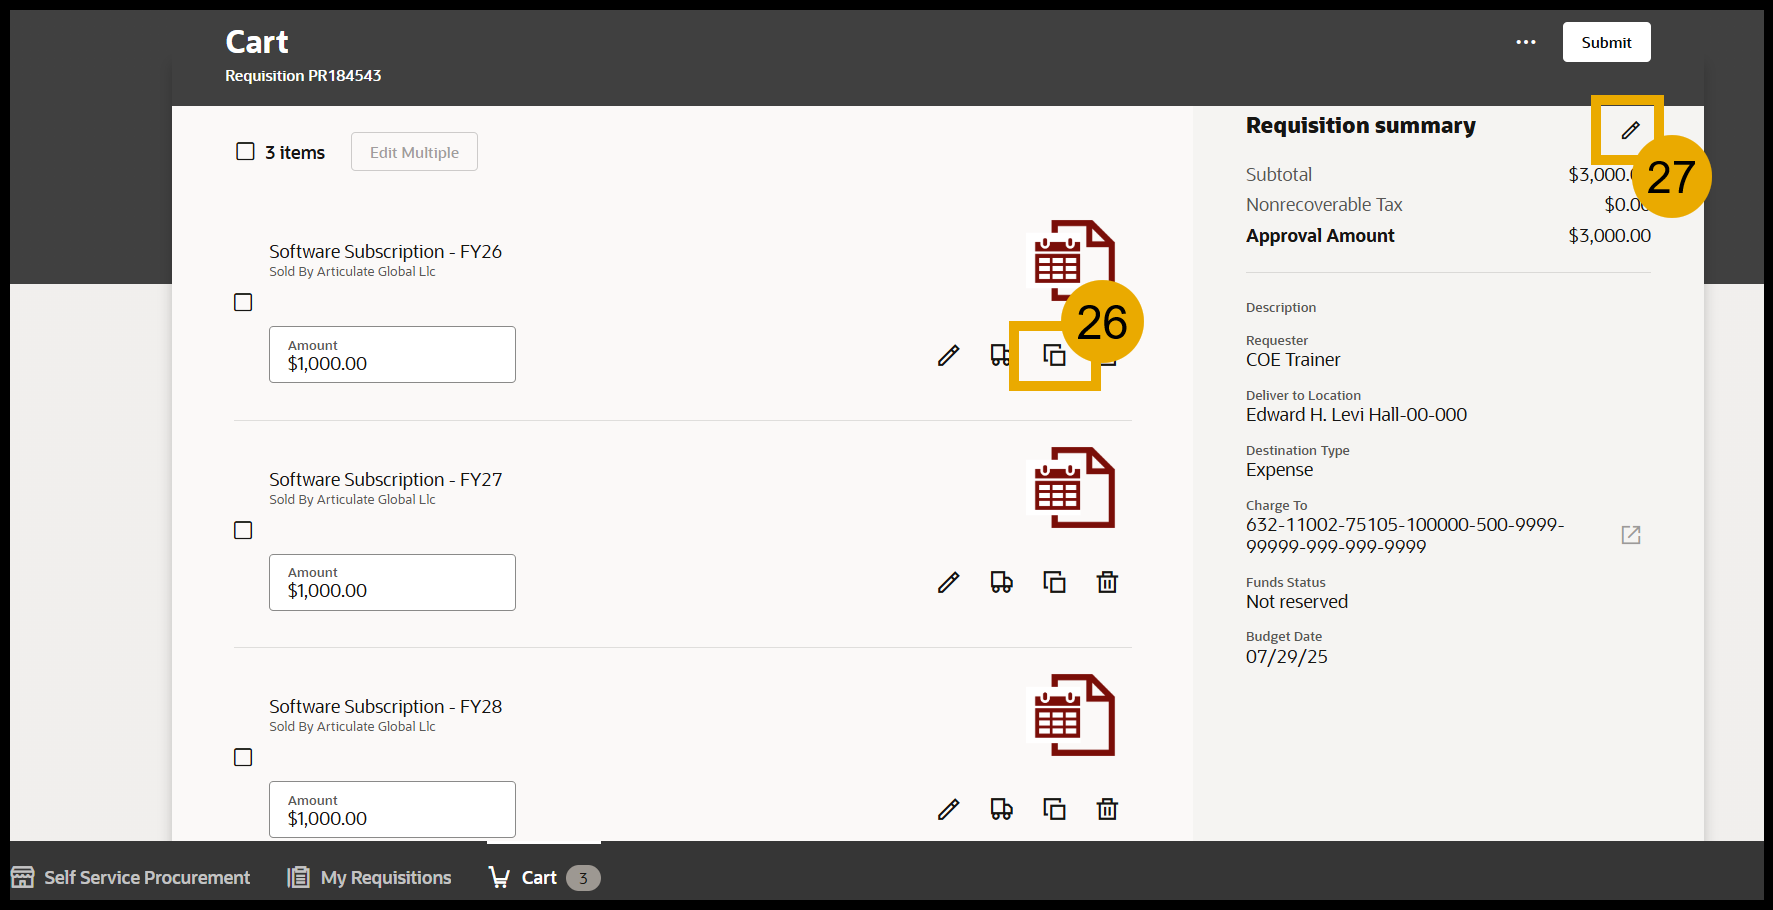Click the Cart shopping cart icon
The height and width of the screenshot is (910, 1773).
[499, 877]
